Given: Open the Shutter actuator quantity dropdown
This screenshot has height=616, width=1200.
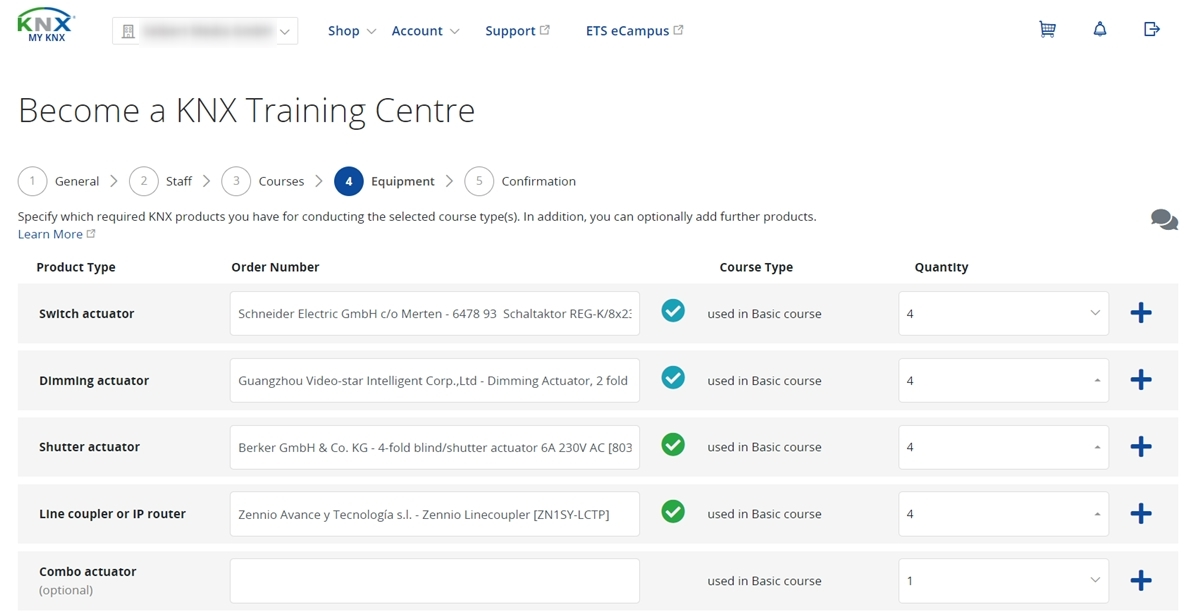Looking at the screenshot, I should (x=1003, y=448).
